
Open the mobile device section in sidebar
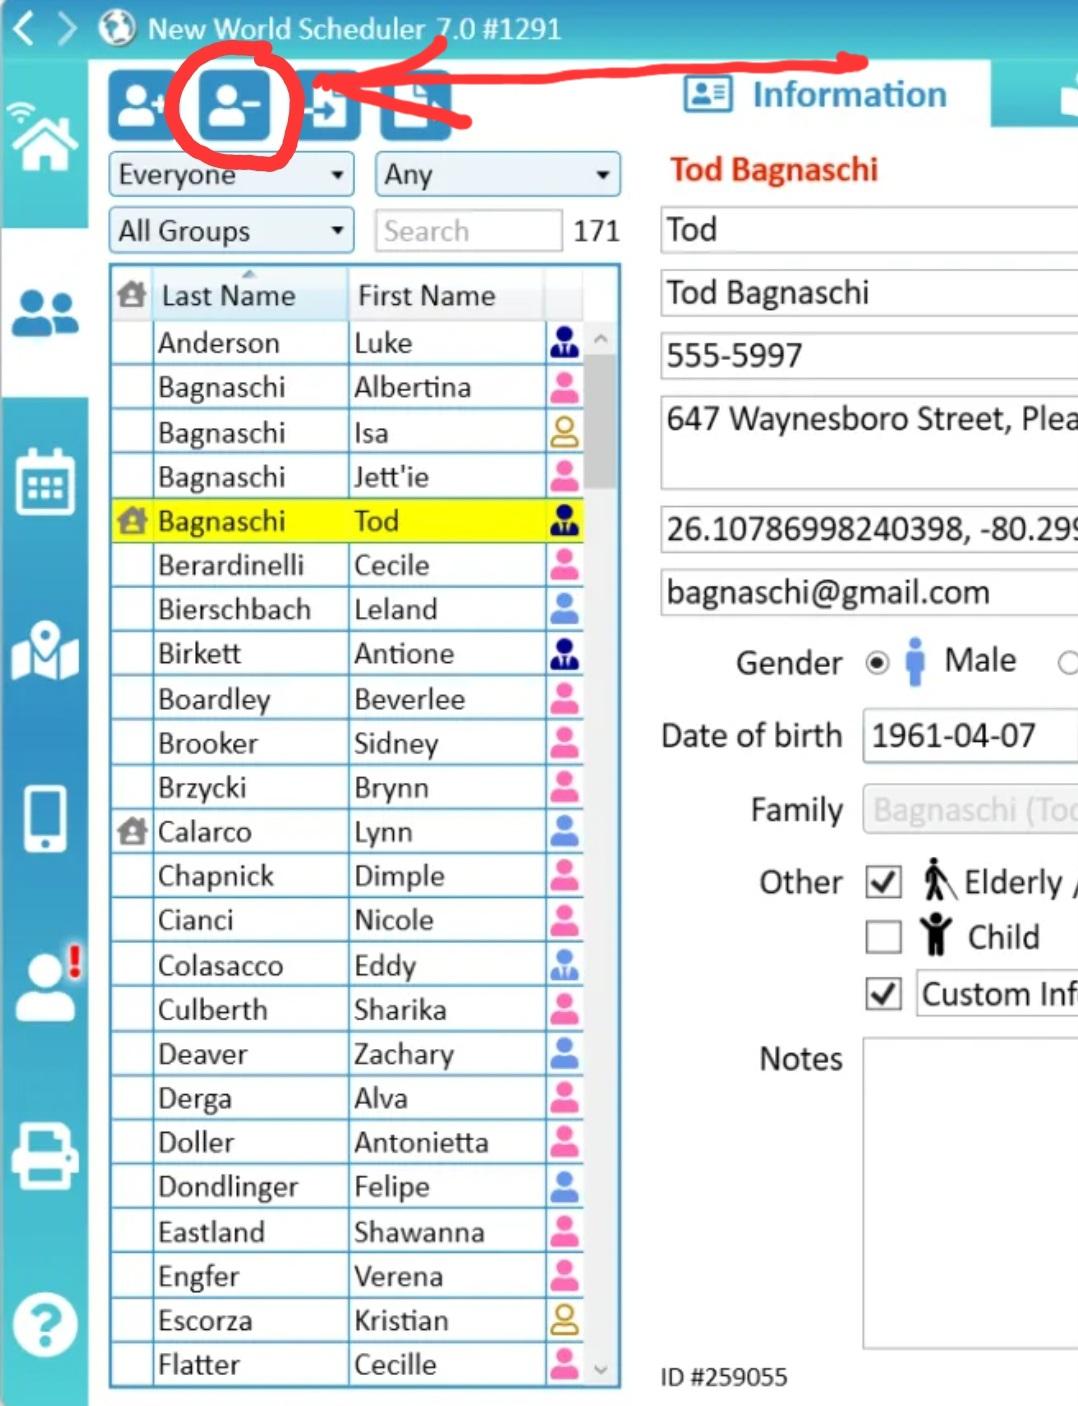pyautogui.click(x=44, y=818)
